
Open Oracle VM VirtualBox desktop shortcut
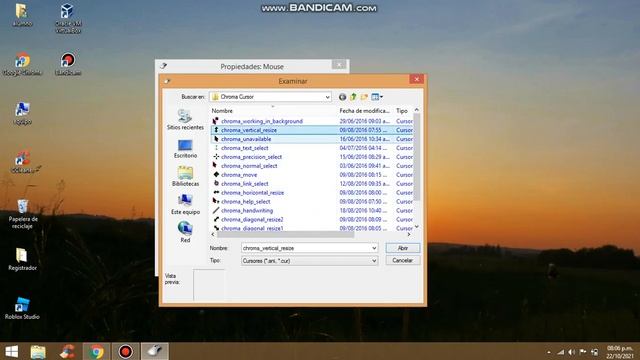(x=68, y=19)
